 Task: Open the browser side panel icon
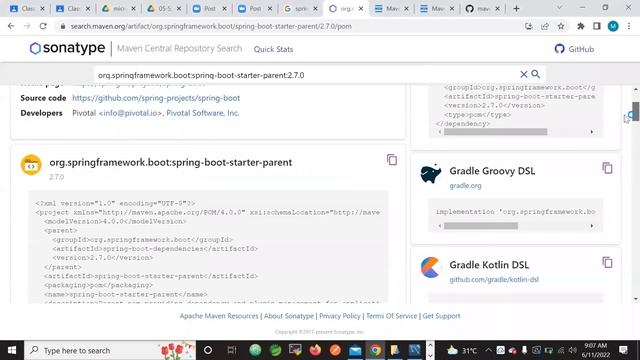point(597,26)
